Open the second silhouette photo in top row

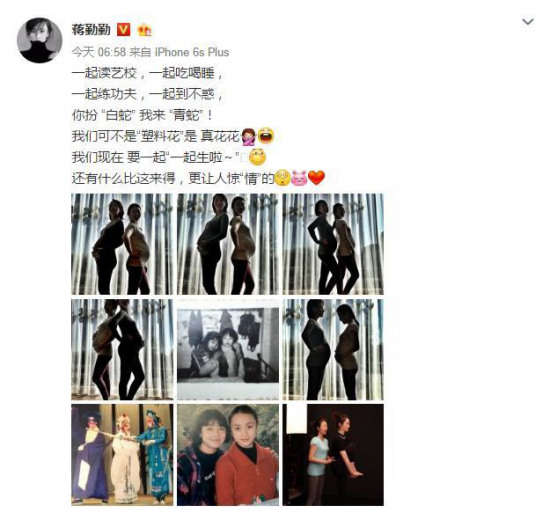(228, 244)
